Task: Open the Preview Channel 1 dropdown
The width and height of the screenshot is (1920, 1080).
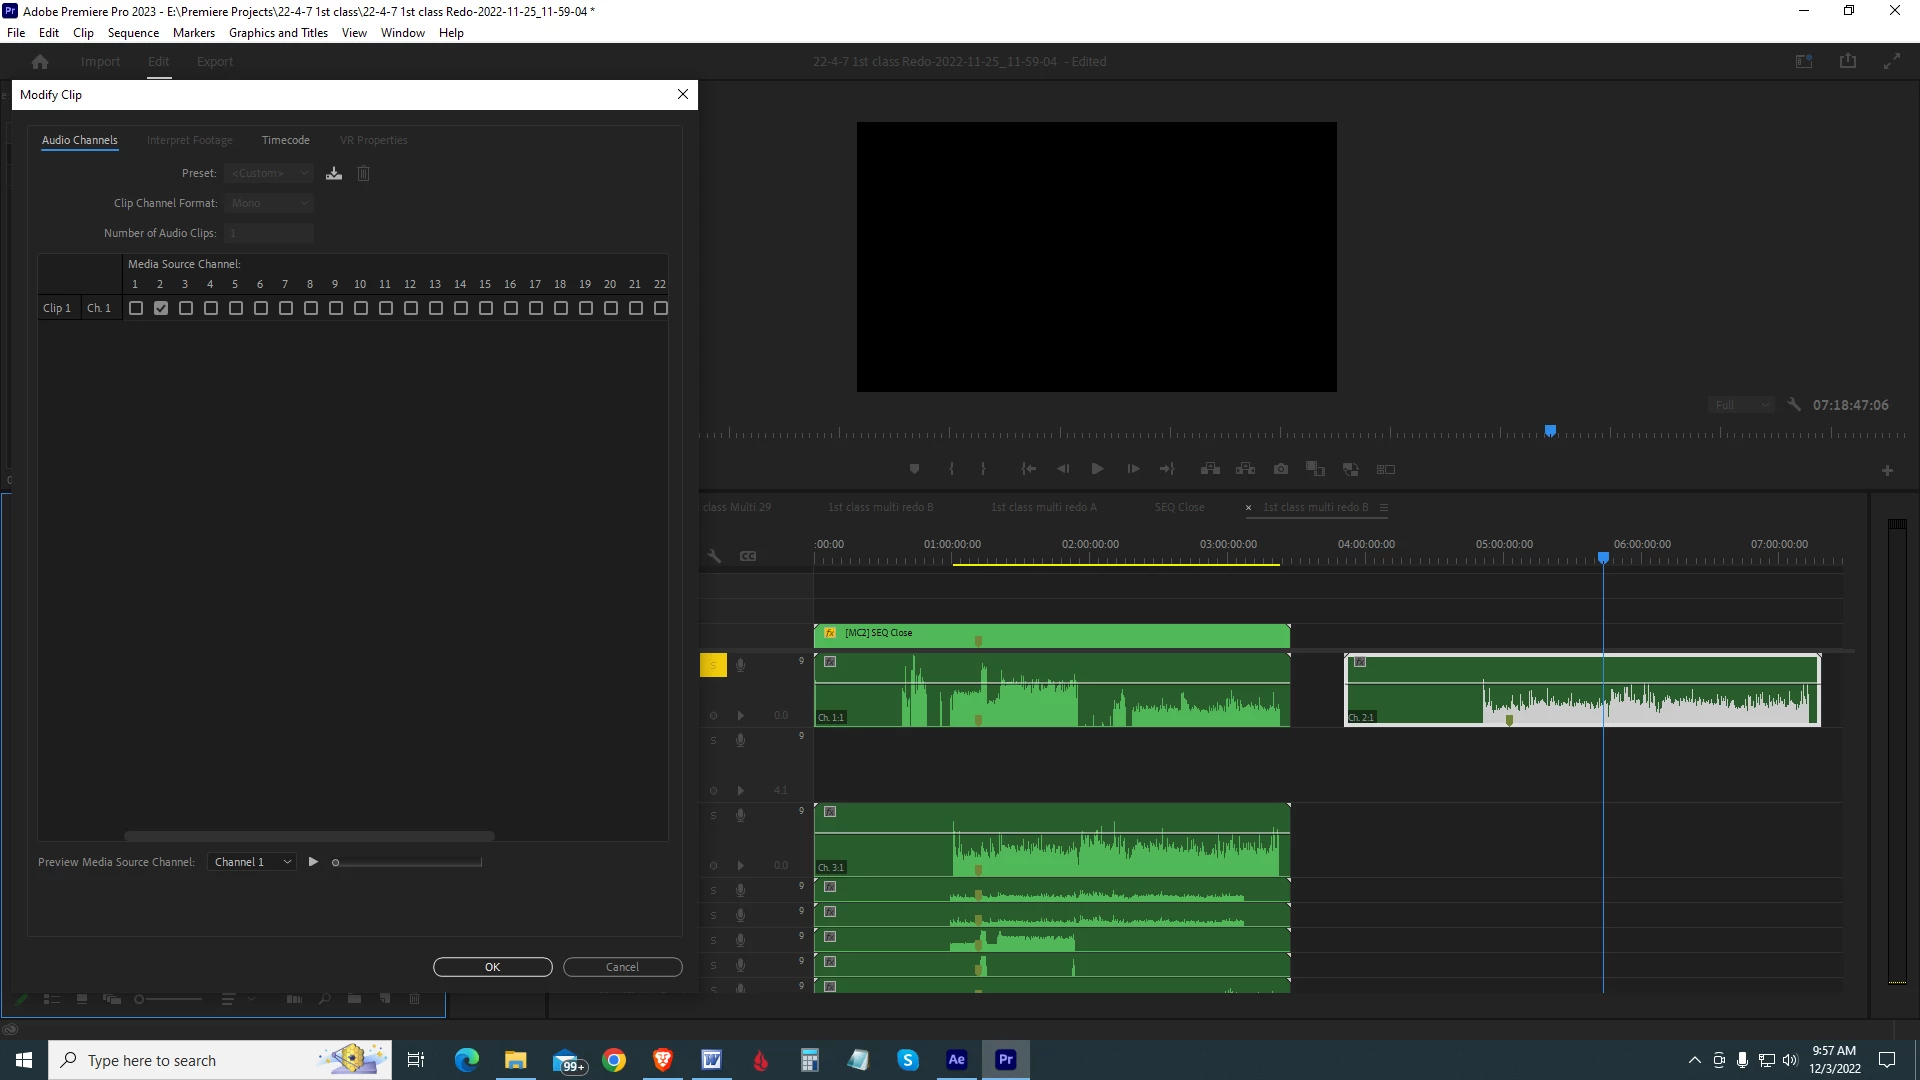Action: point(252,862)
